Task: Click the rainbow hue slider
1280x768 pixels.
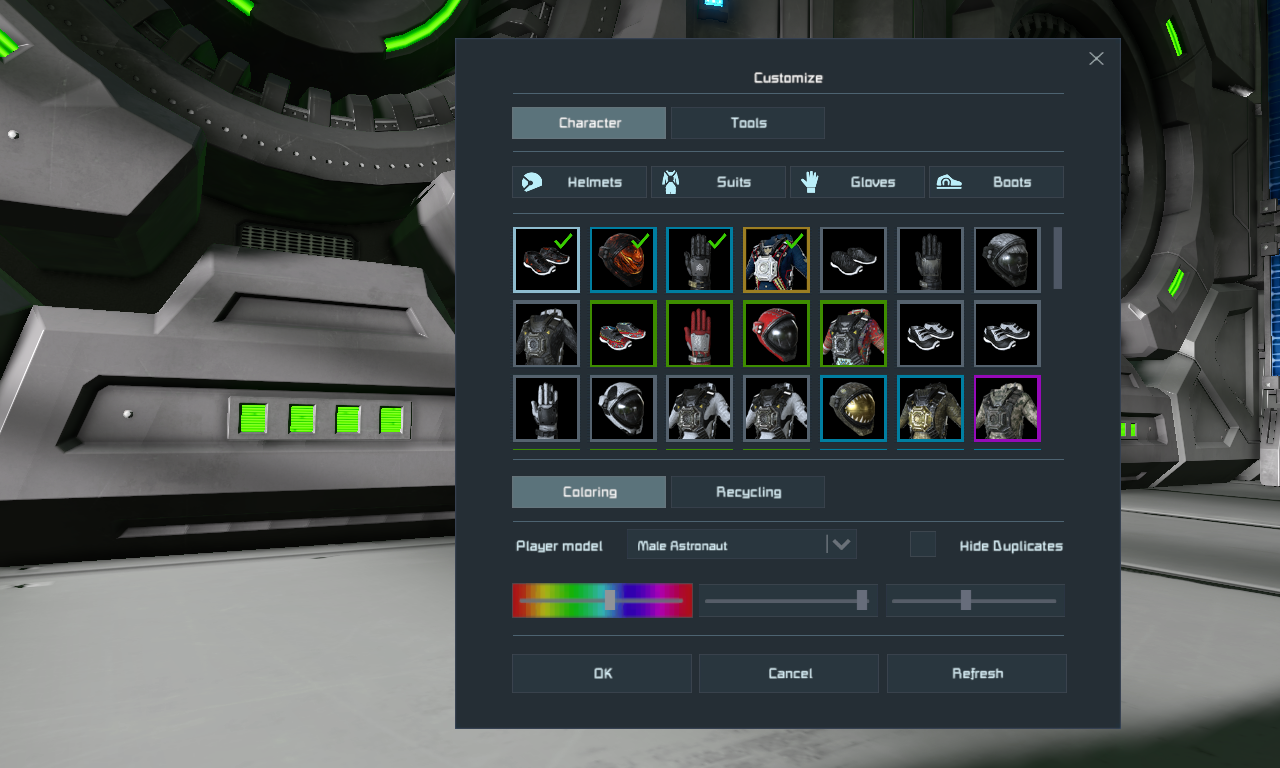Action: [x=602, y=600]
